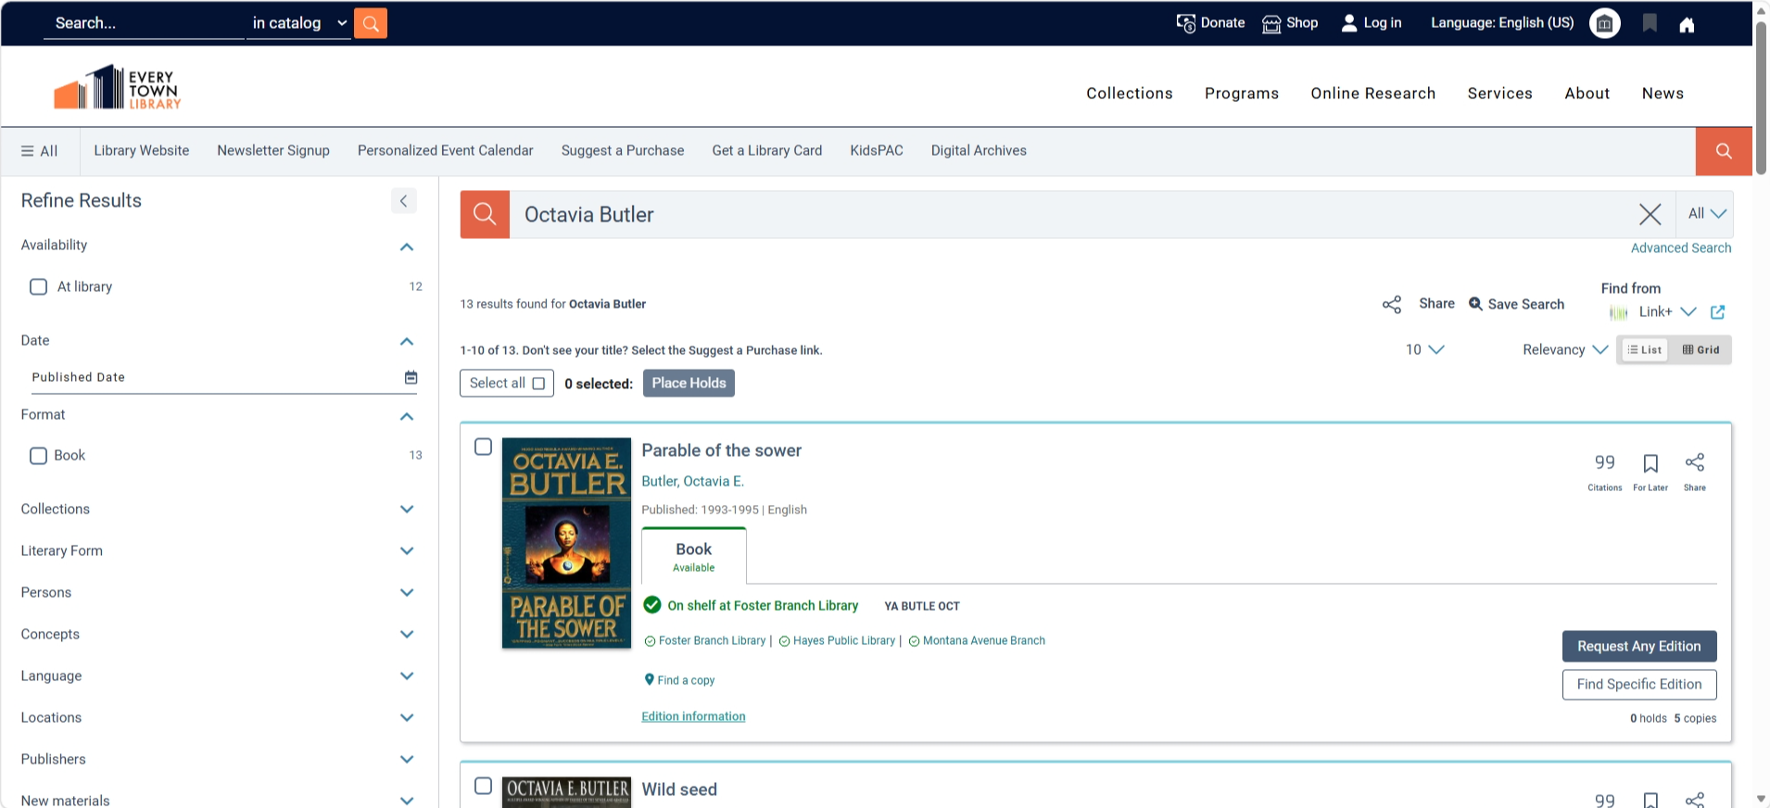Image resolution: width=1770 pixels, height=808 pixels.
Task: Switch to List view
Action: pyautogui.click(x=1644, y=350)
